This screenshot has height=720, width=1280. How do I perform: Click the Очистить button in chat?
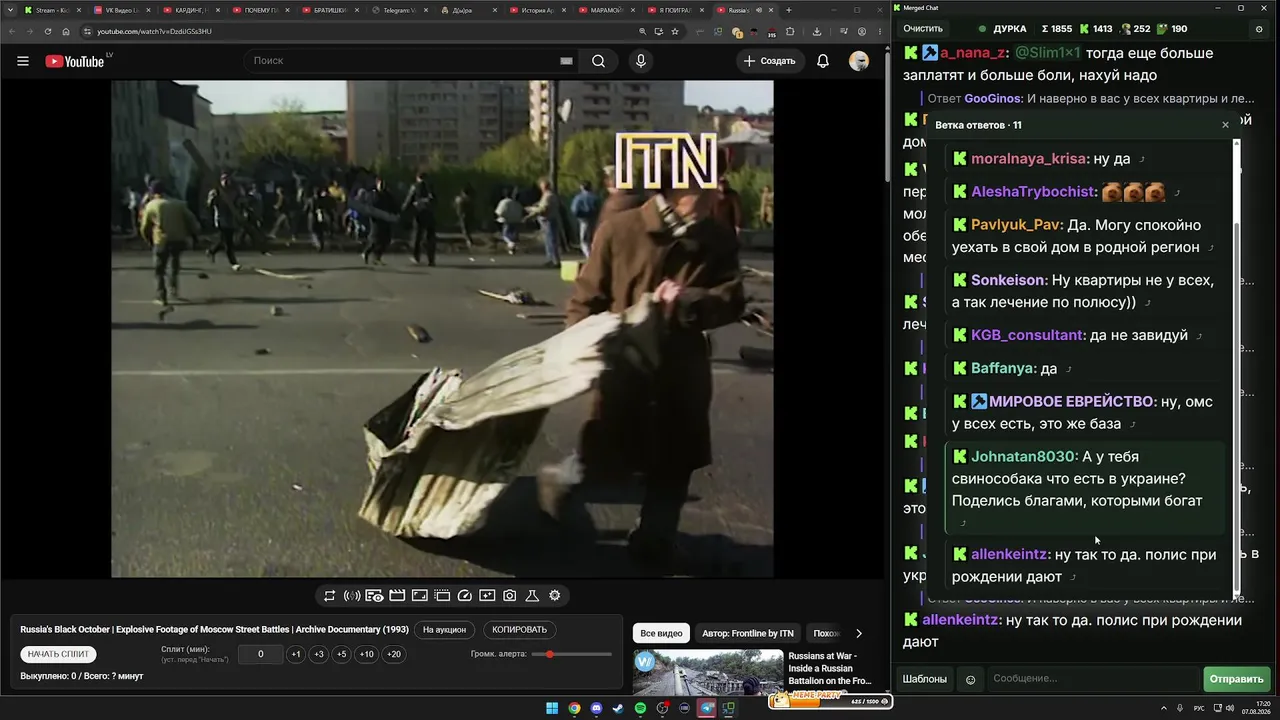click(923, 29)
